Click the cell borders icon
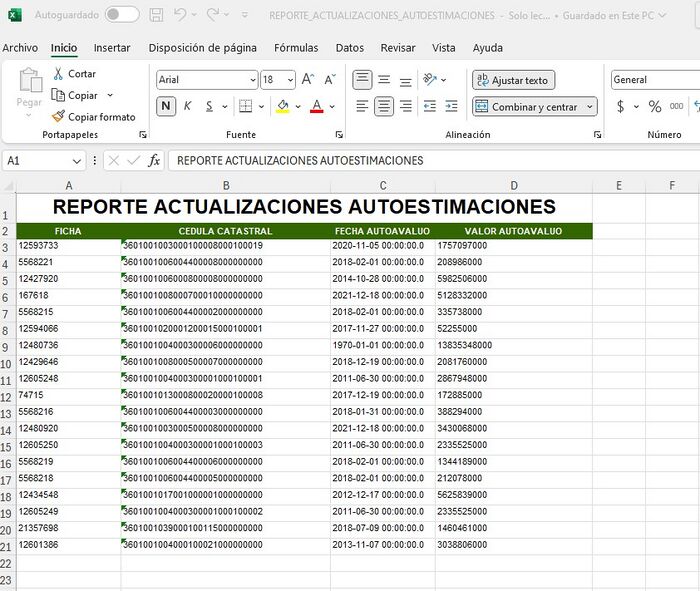This screenshot has width=700, height=591. [x=246, y=106]
